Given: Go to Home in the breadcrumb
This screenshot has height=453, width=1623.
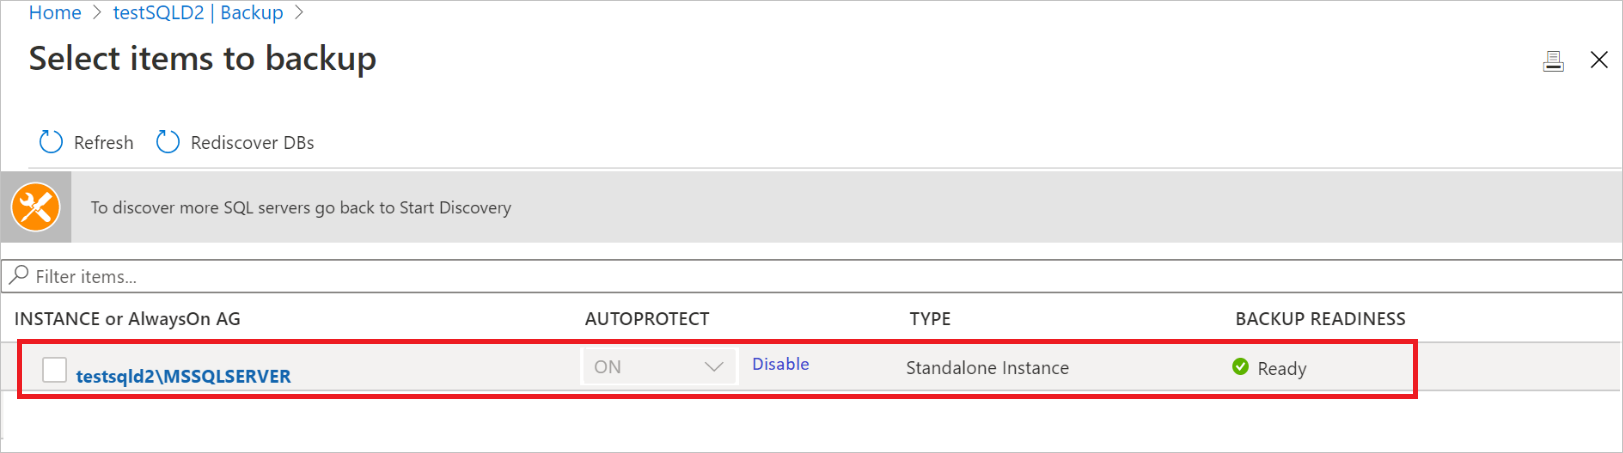Looking at the screenshot, I should point(55,13).
